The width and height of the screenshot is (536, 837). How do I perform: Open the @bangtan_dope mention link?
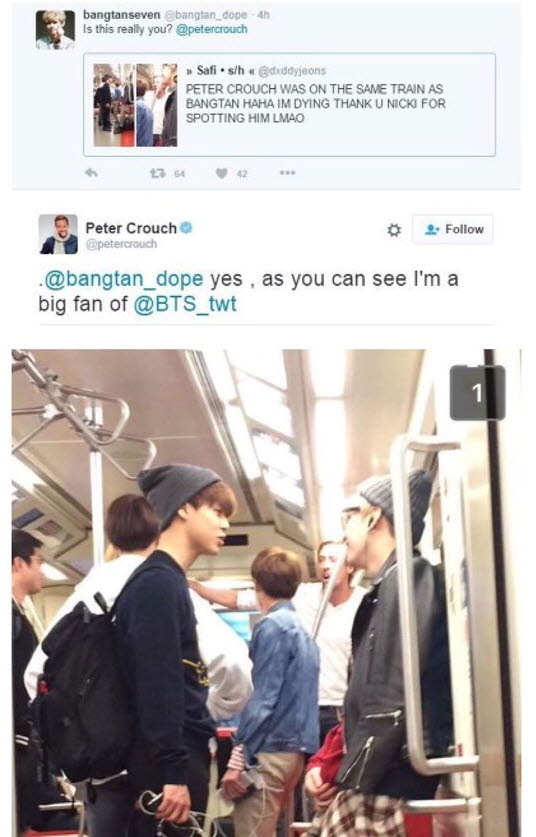point(123,279)
